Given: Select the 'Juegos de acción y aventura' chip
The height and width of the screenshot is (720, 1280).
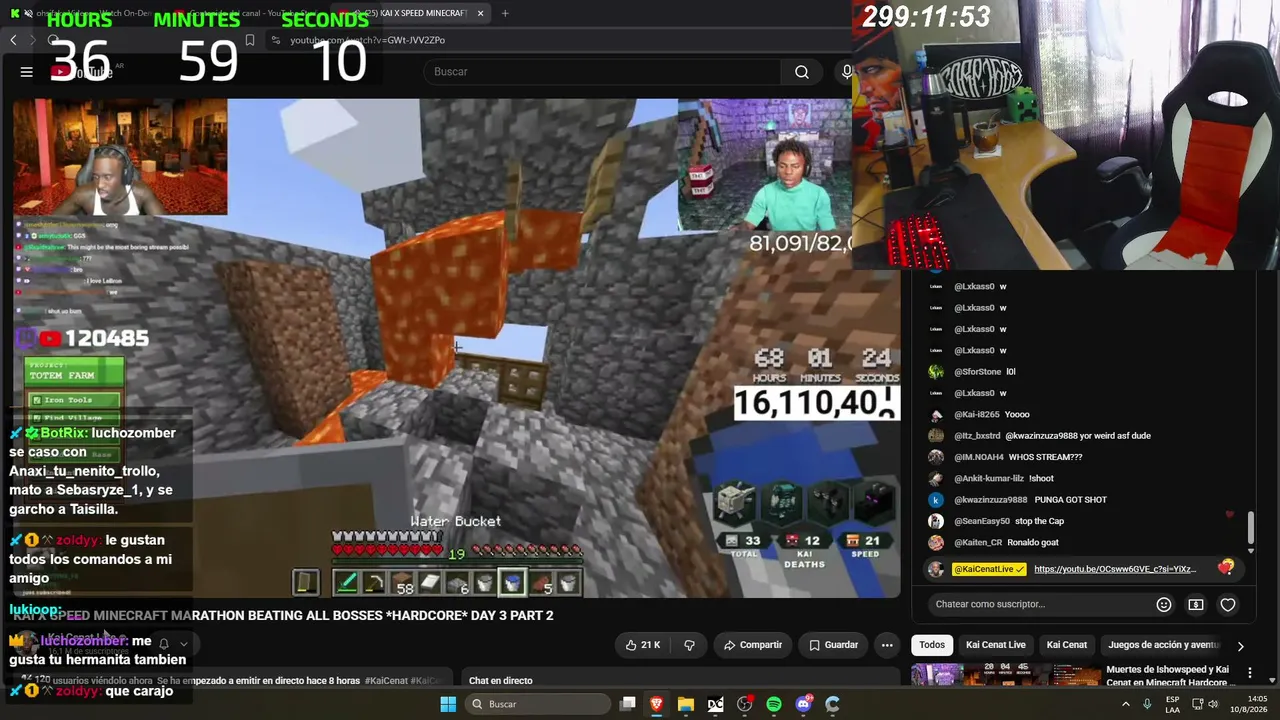Looking at the screenshot, I should pyautogui.click(x=1163, y=645).
